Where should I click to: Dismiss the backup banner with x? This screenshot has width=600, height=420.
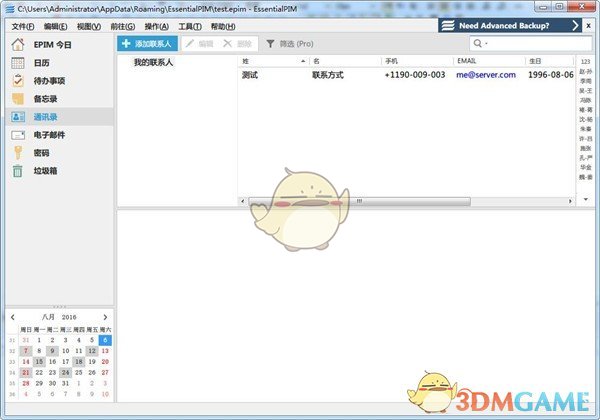589,26
